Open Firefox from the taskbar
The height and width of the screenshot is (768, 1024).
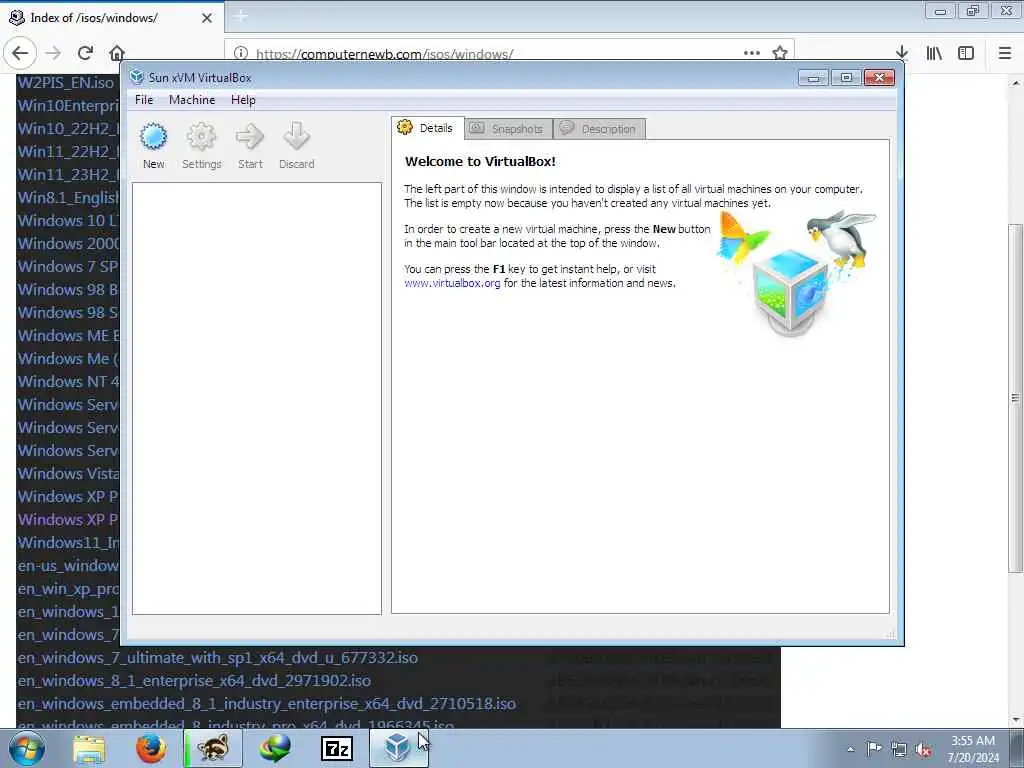click(x=151, y=748)
